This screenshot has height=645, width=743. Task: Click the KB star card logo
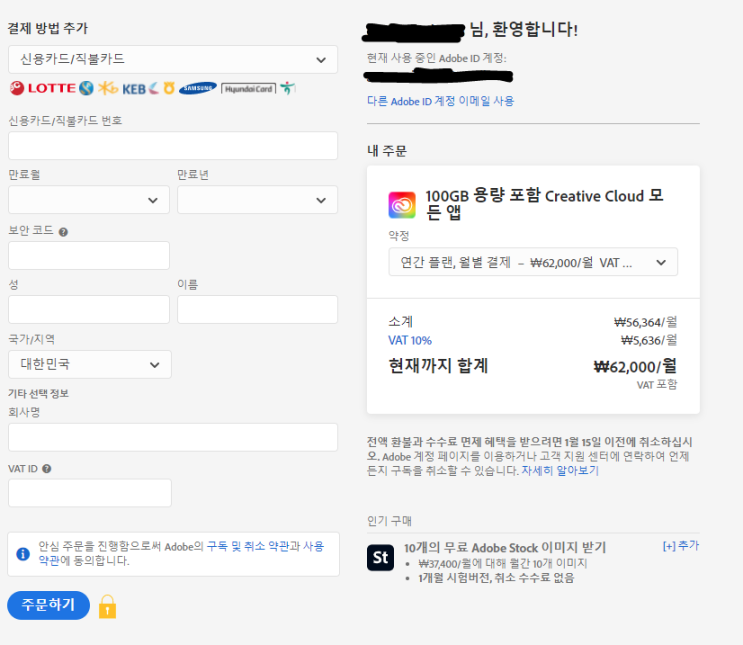108,88
